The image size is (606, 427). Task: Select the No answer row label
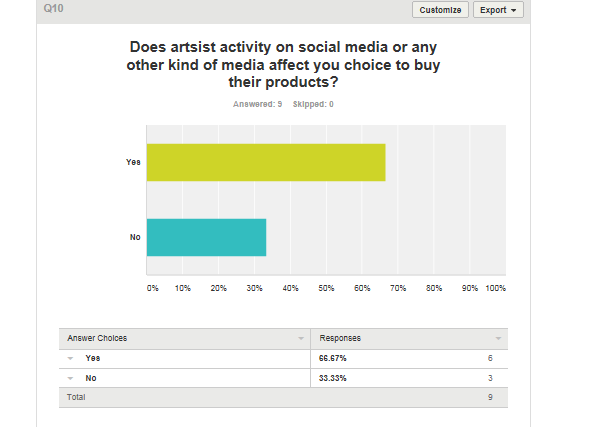(91, 378)
